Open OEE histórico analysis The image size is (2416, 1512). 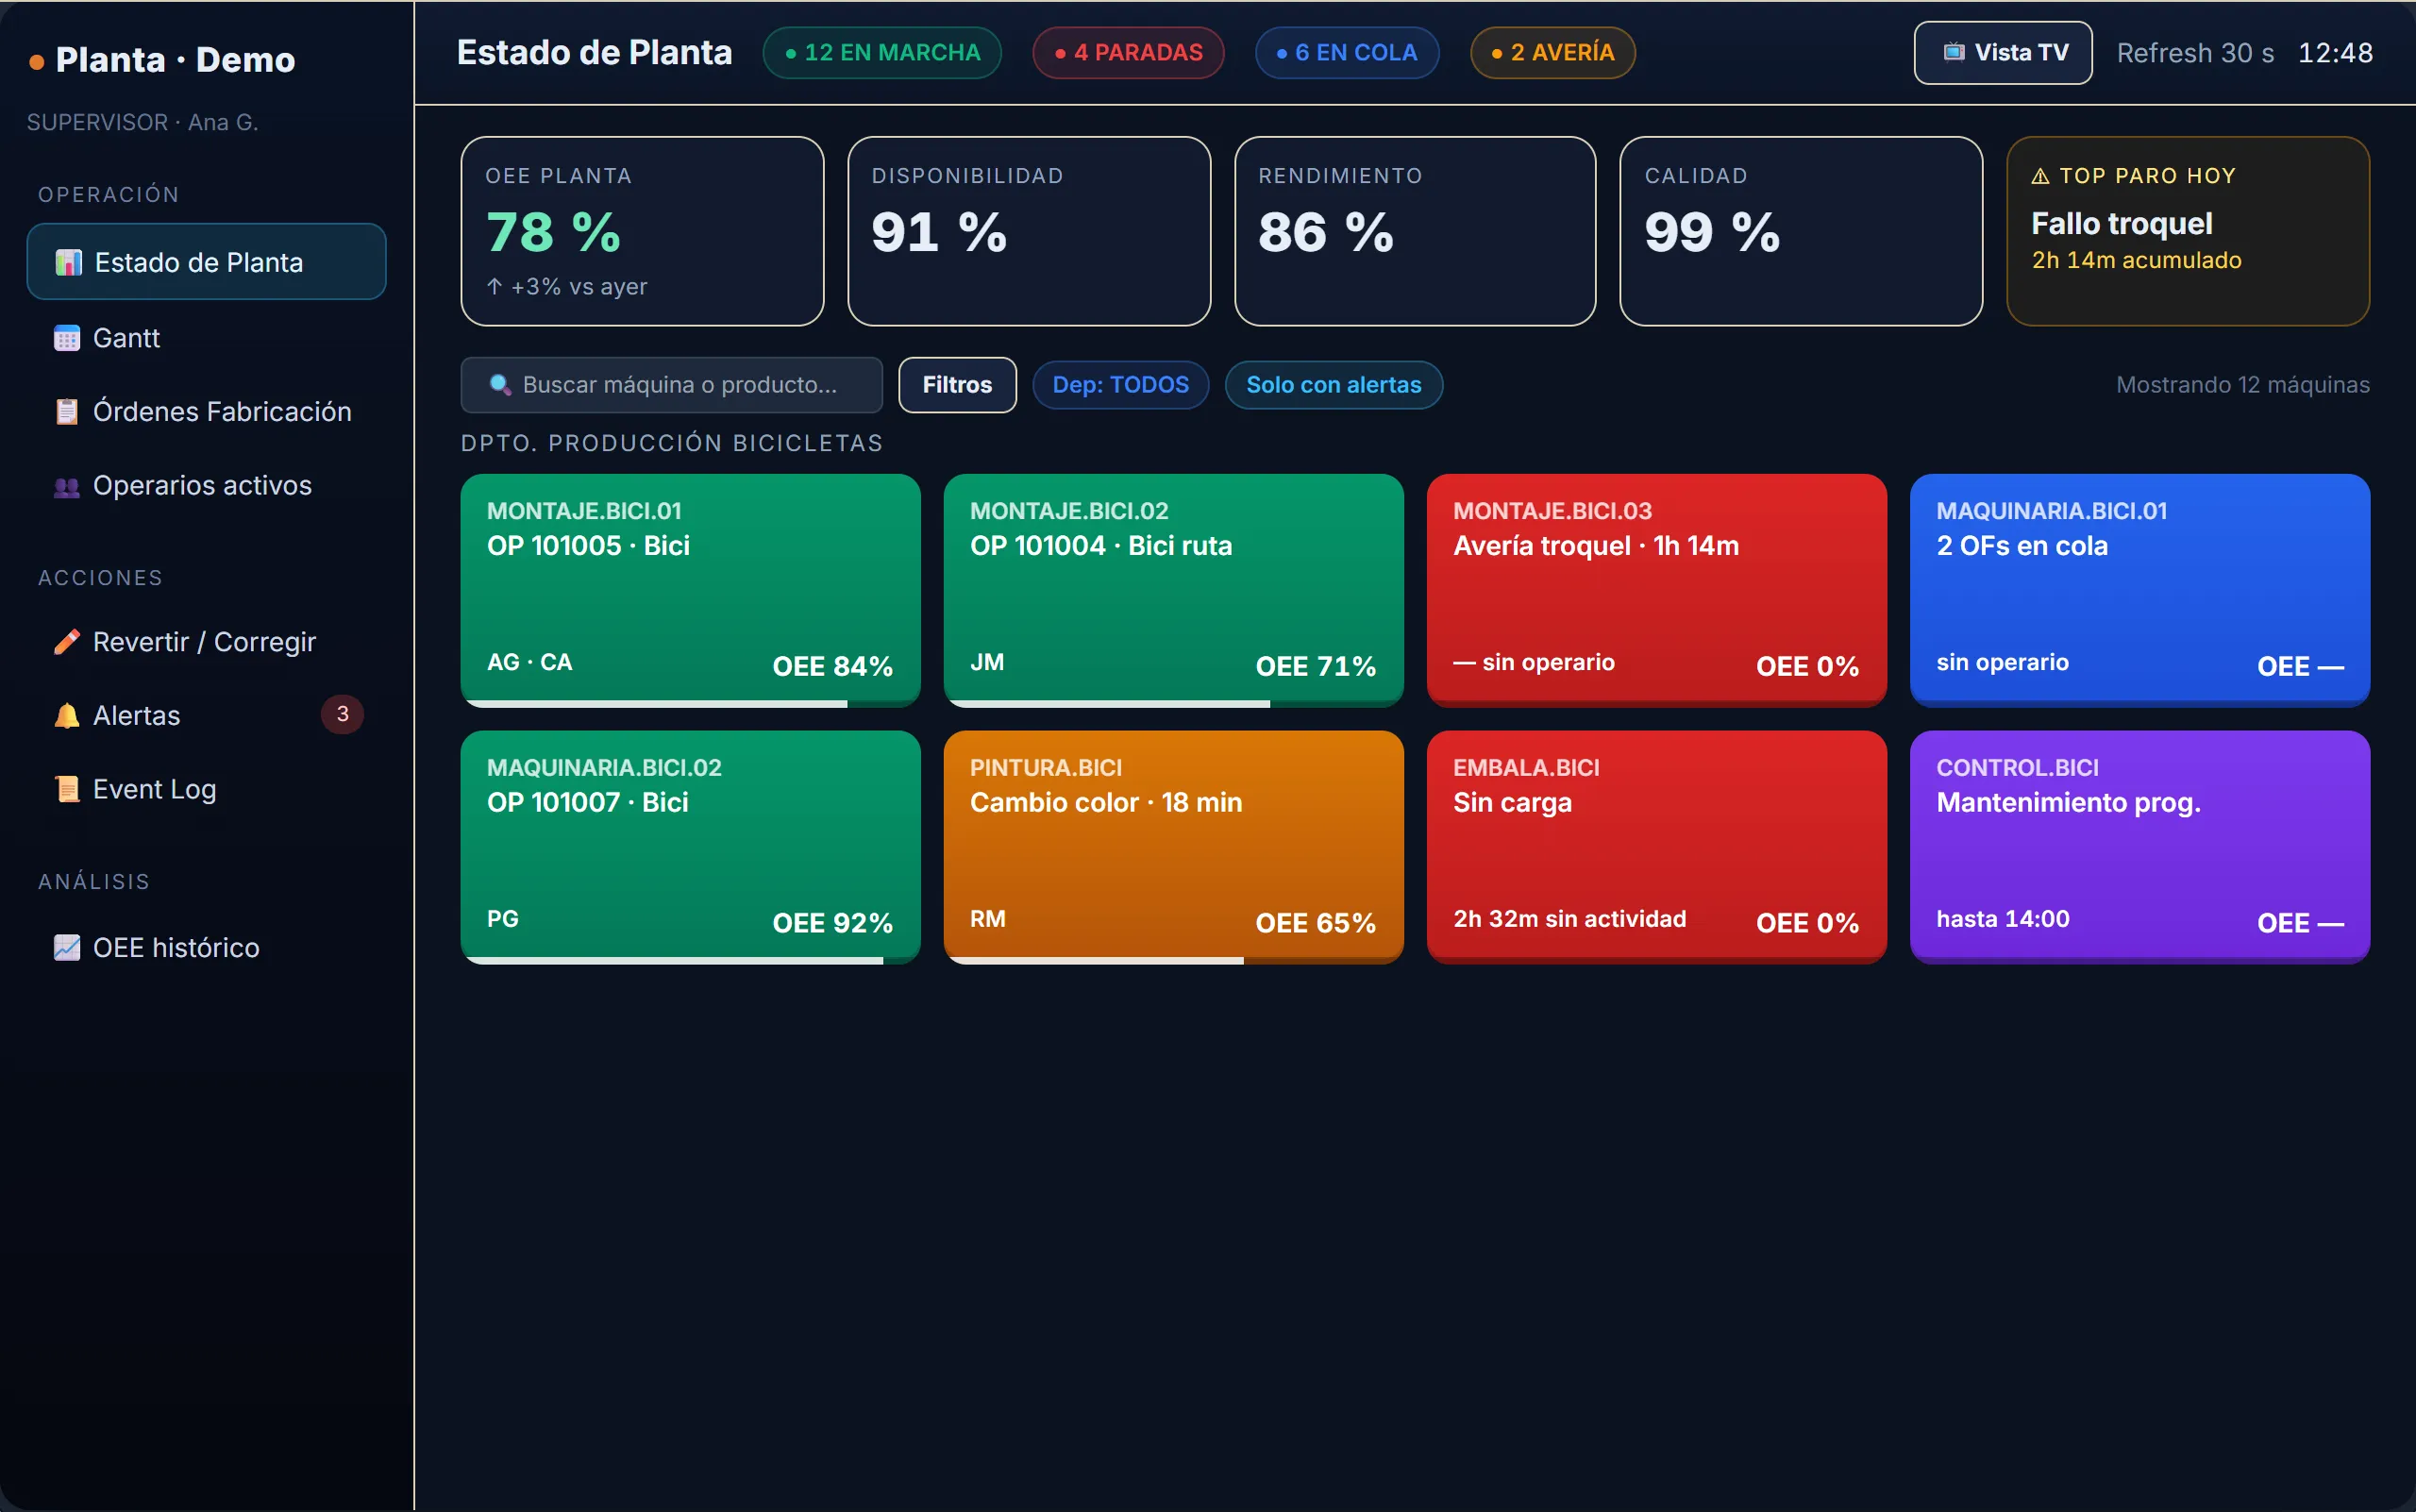click(206, 948)
